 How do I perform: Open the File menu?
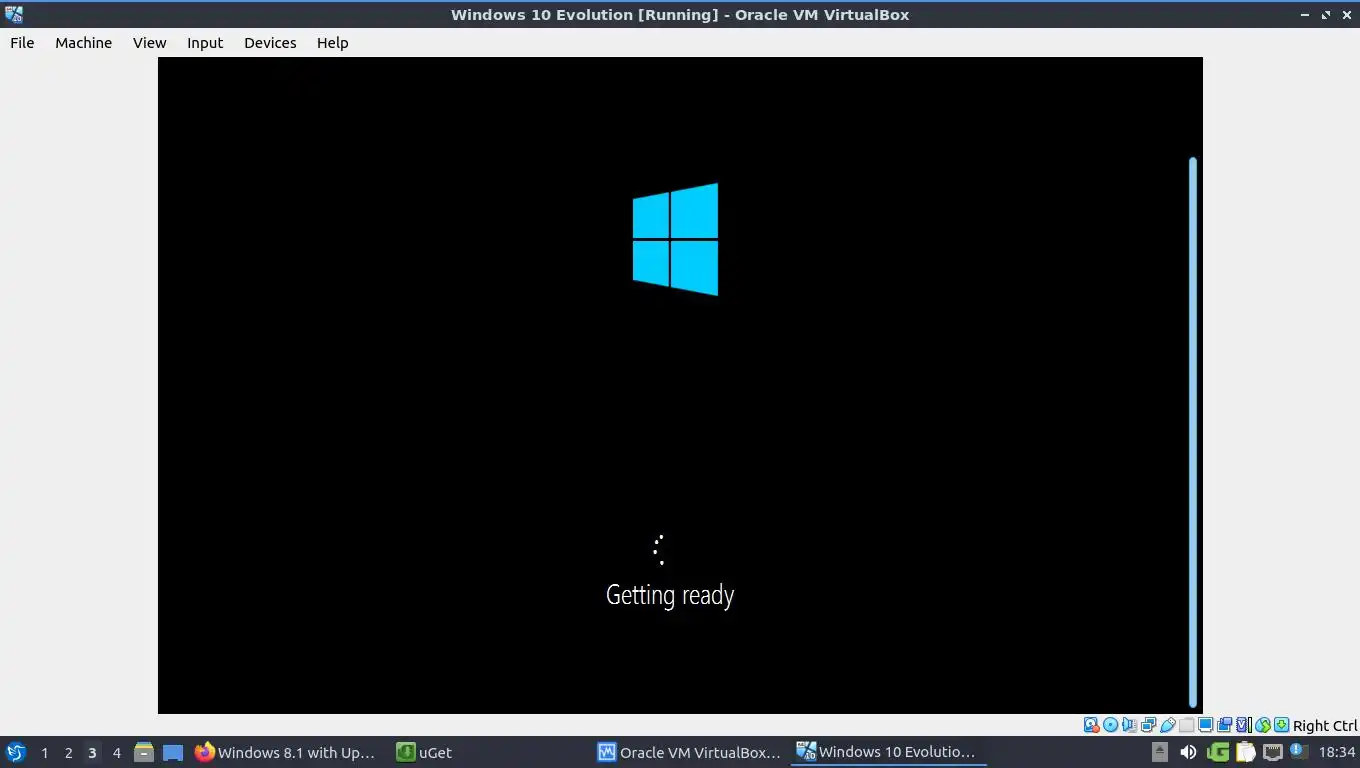pos(22,43)
